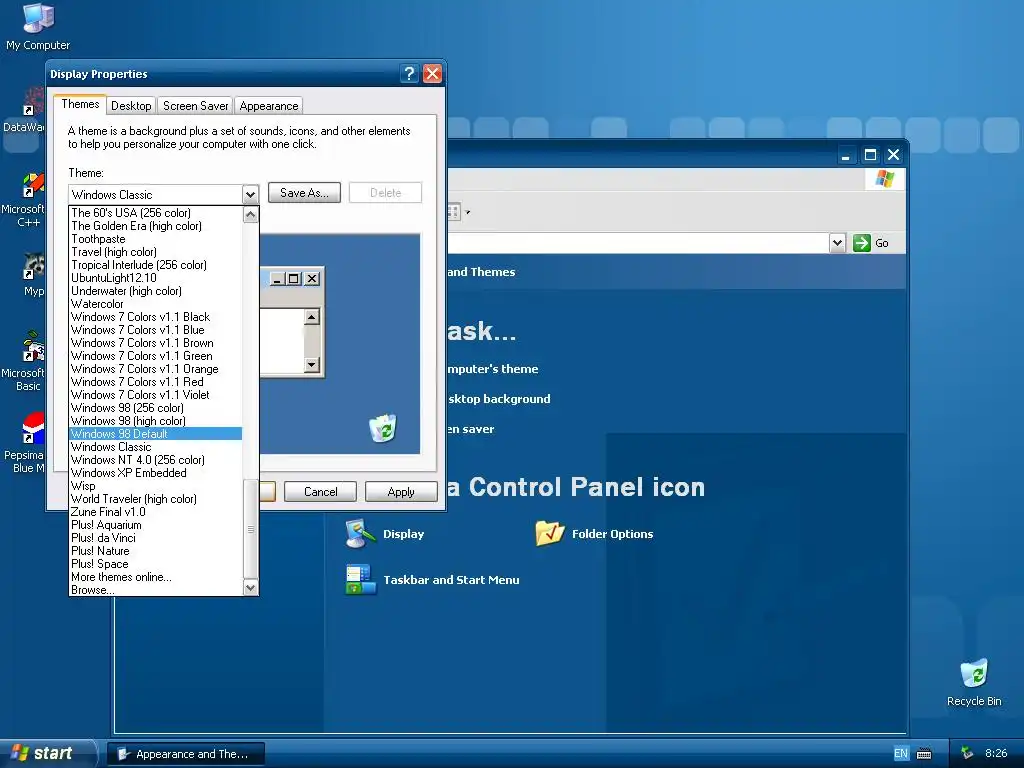Select Windows 7 Colors v1.1 Blue theme

(155, 330)
